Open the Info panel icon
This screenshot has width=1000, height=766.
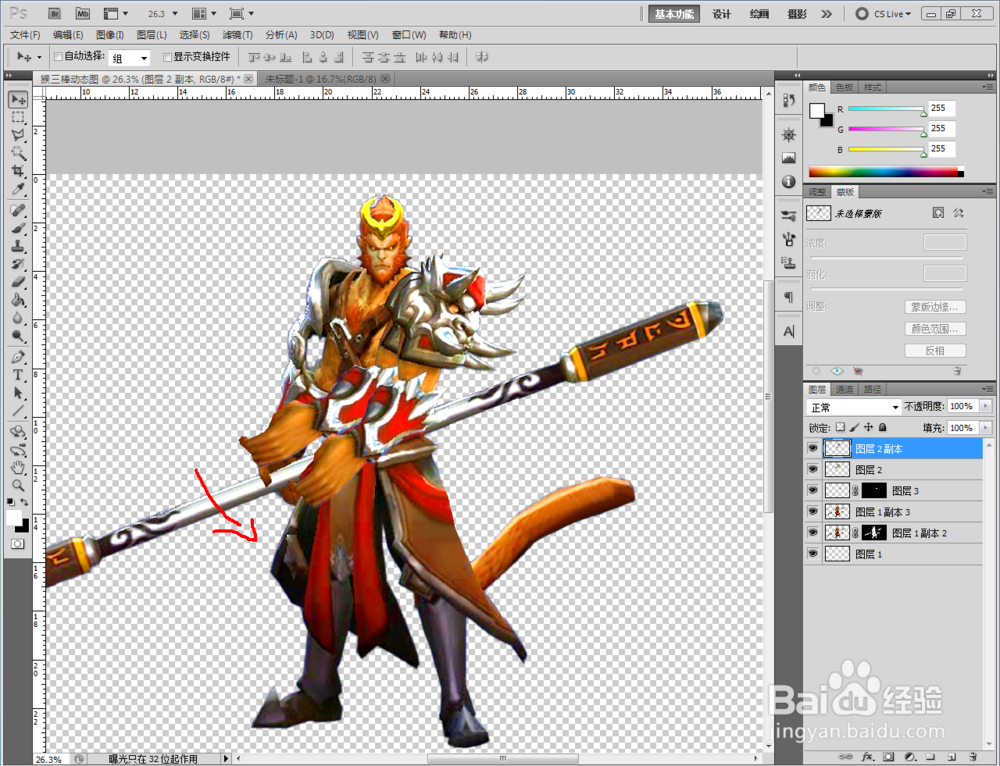coord(789,182)
